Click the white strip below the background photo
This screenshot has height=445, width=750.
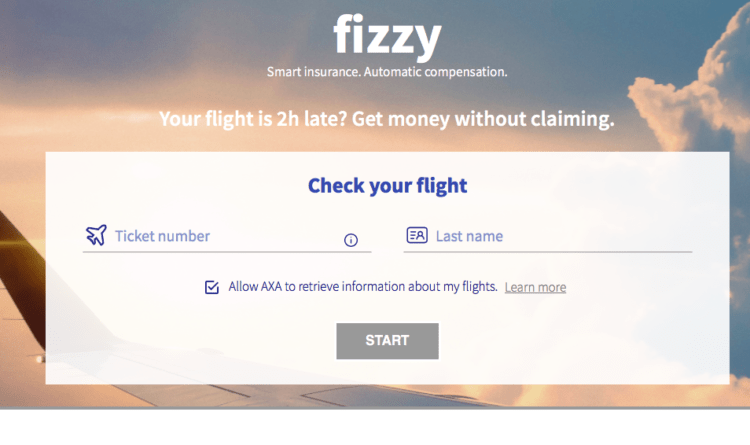pyautogui.click(x=375, y=430)
